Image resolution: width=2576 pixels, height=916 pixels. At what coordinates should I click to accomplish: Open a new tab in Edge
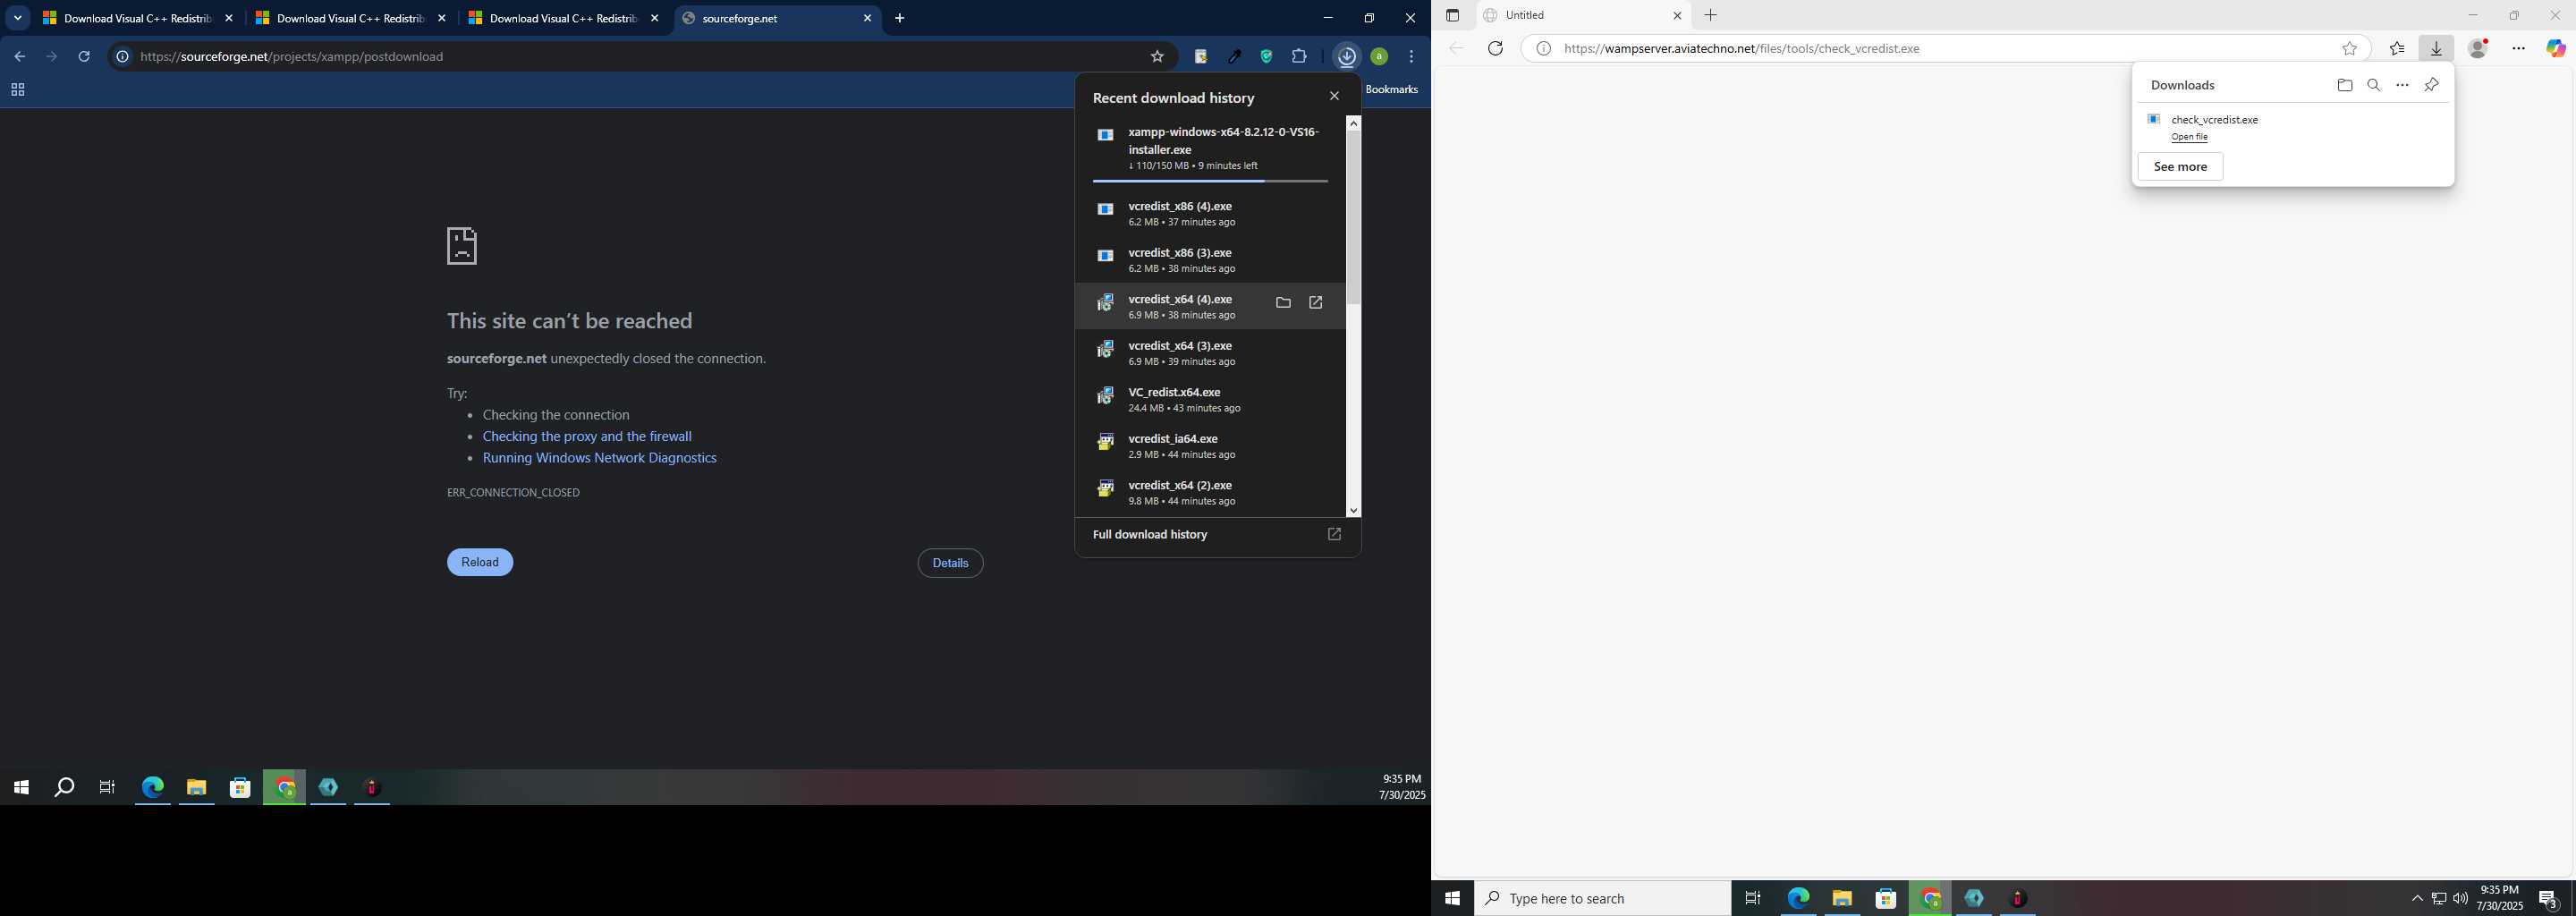coord(1710,15)
